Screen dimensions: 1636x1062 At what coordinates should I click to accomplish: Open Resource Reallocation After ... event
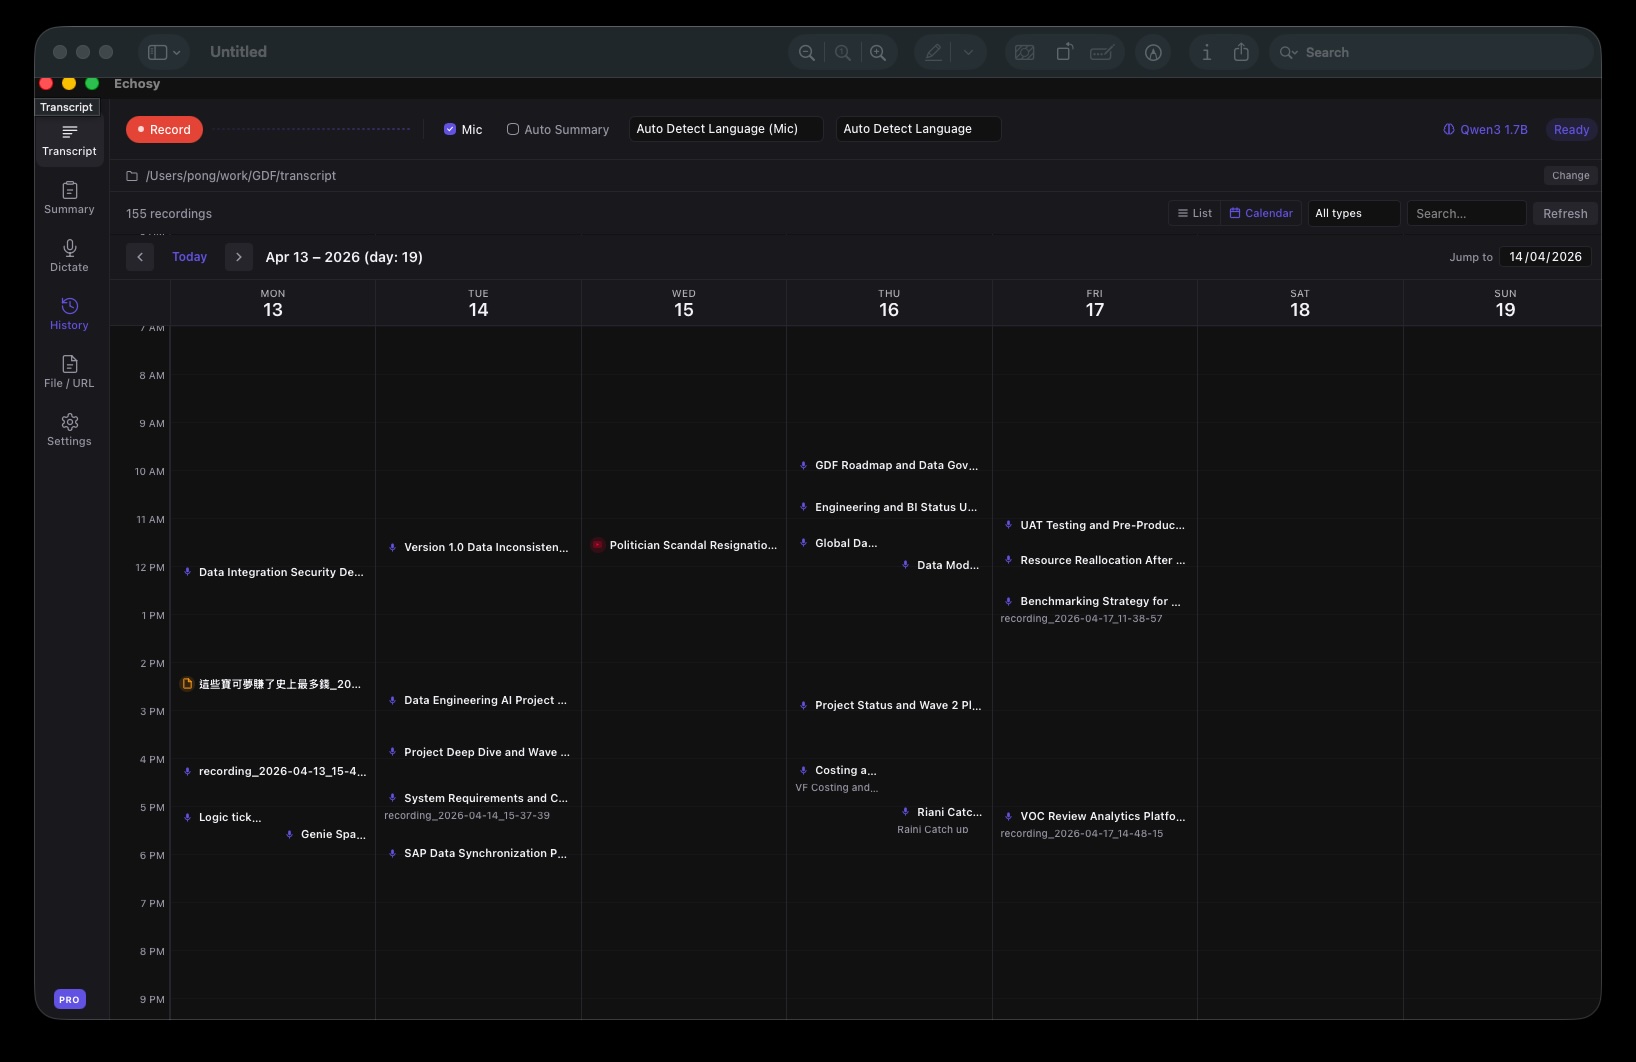(1095, 560)
